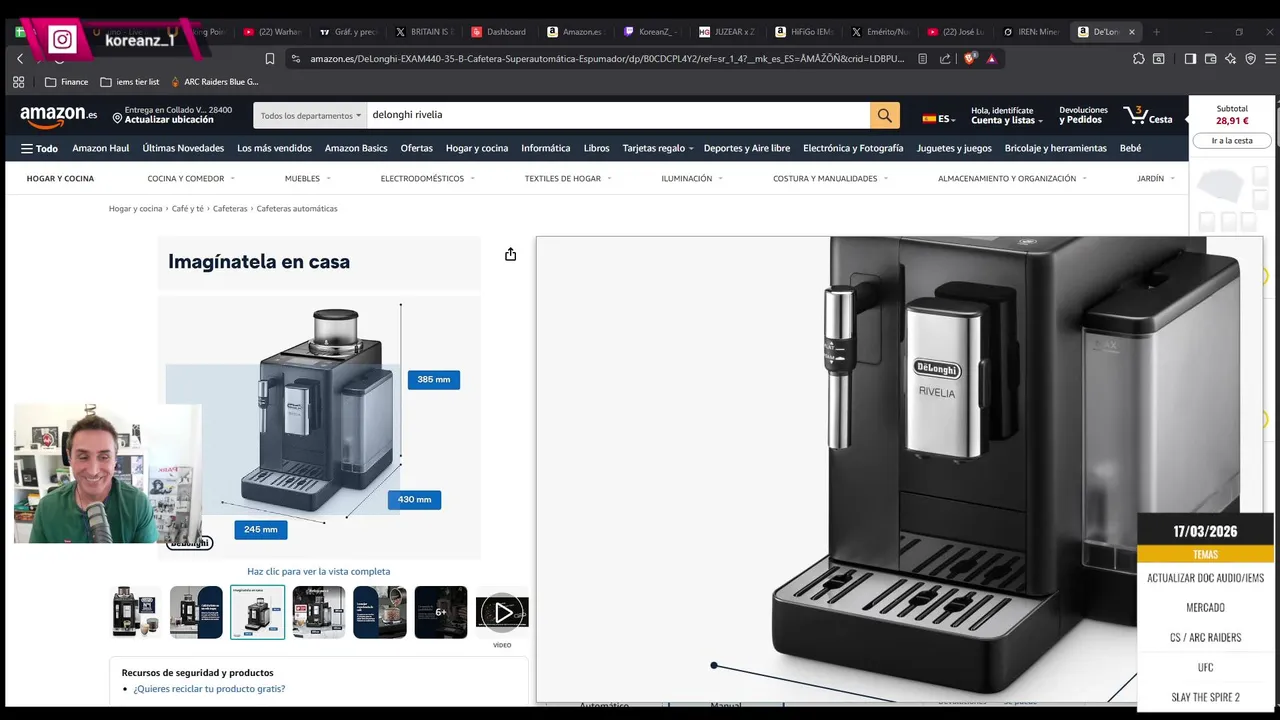Click the share icon next to Imagínatela en casa
Screen dimensions: 1280x720
point(510,254)
